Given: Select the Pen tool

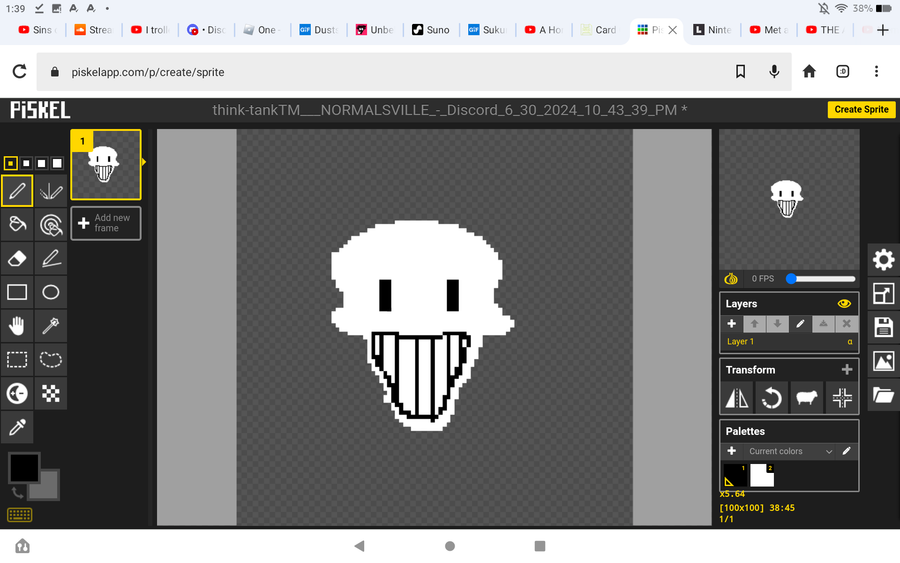Looking at the screenshot, I should tap(17, 191).
